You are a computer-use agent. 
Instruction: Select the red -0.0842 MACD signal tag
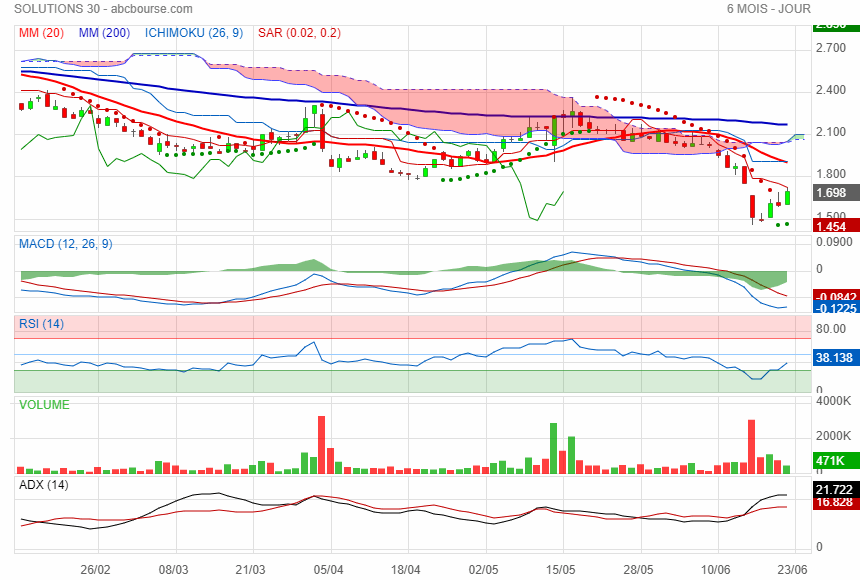[836, 296]
